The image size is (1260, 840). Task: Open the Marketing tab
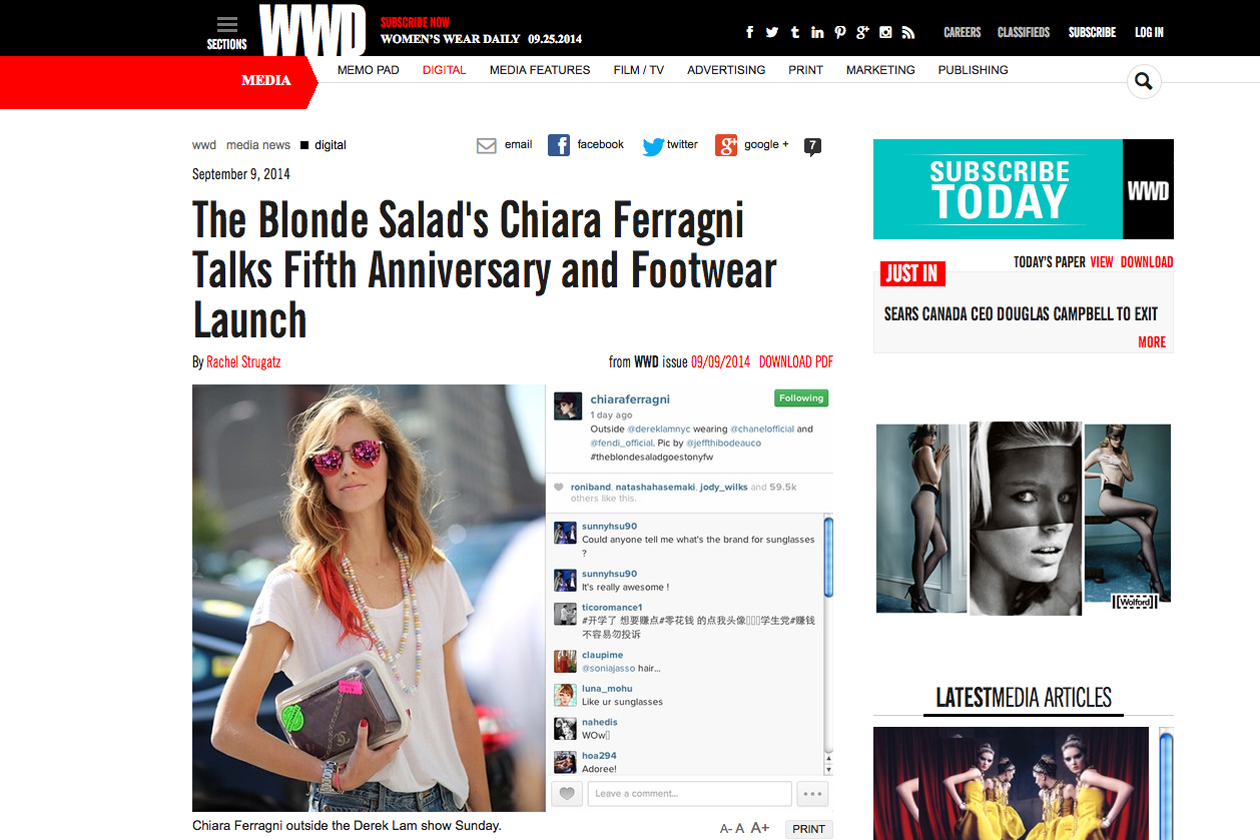click(880, 70)
